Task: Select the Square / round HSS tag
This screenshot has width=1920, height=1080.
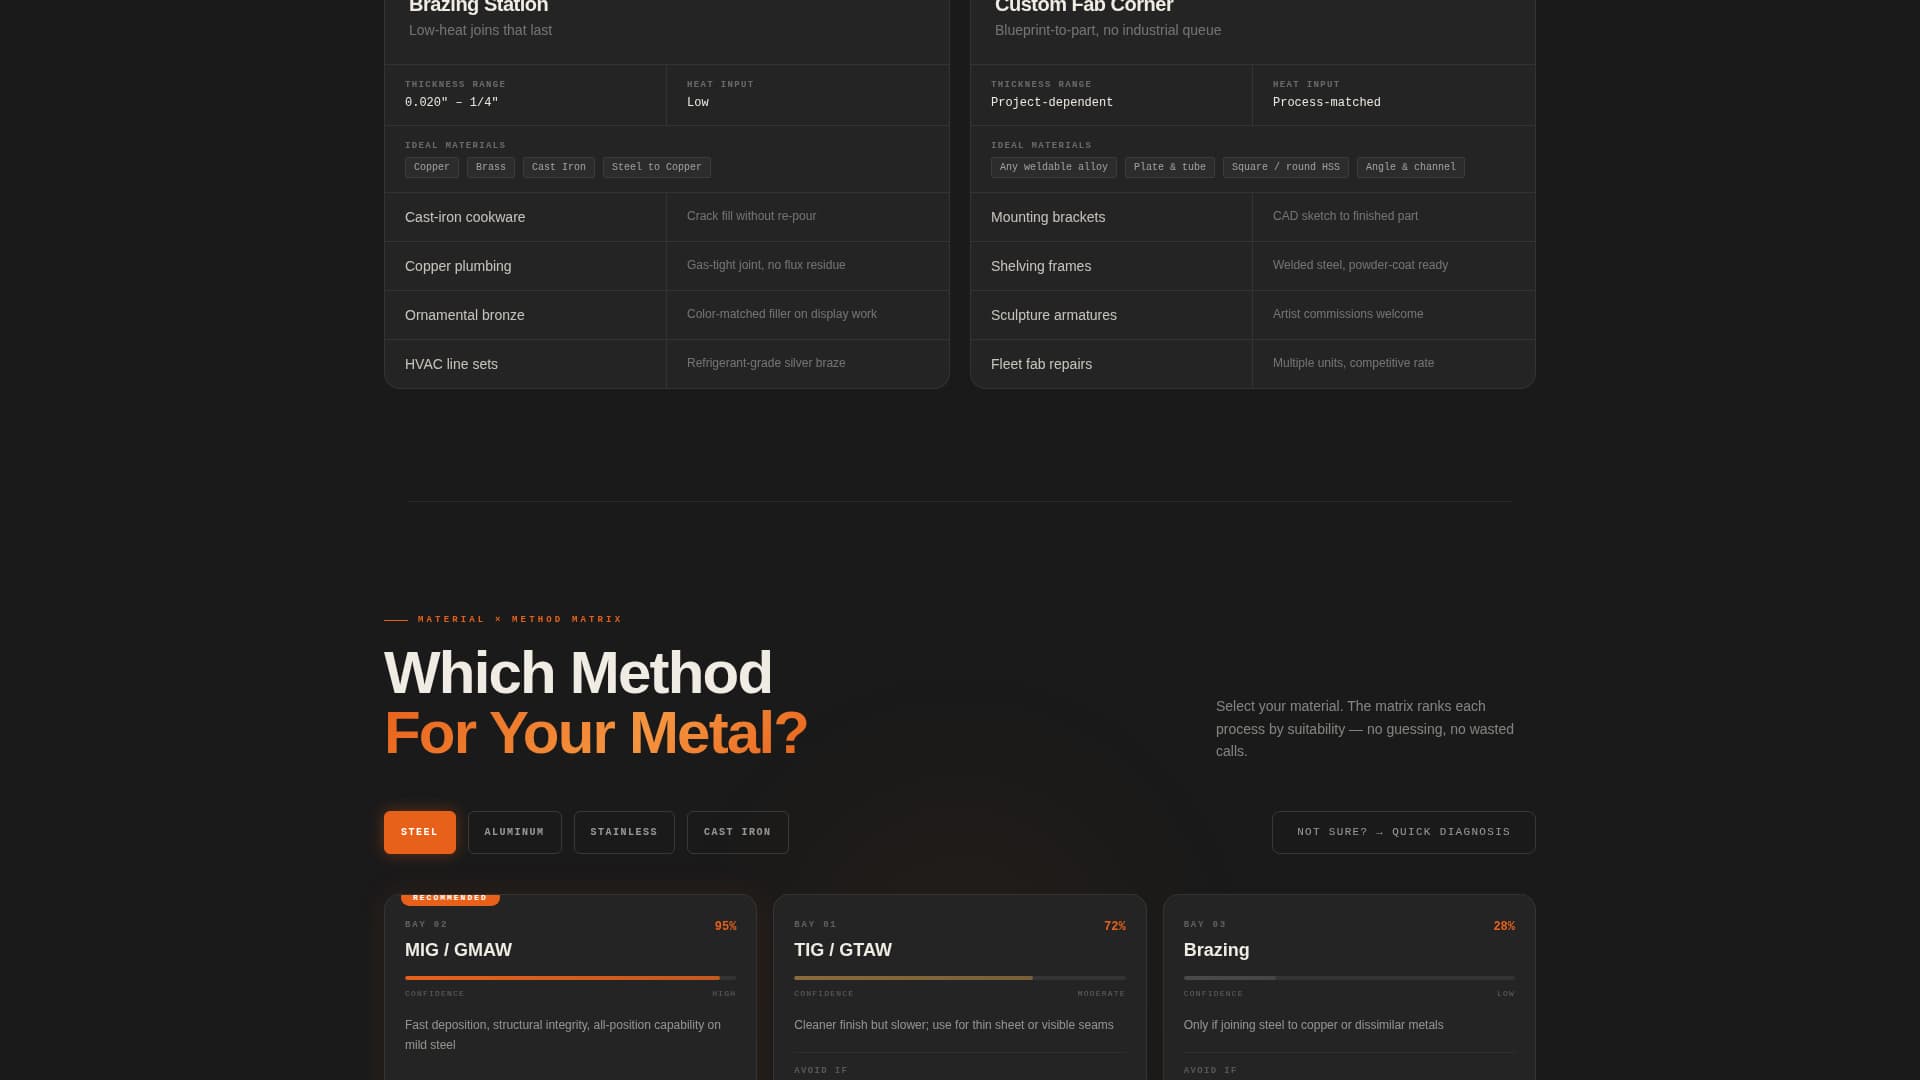Action: pyautogui.click(x=1285, y=167)
